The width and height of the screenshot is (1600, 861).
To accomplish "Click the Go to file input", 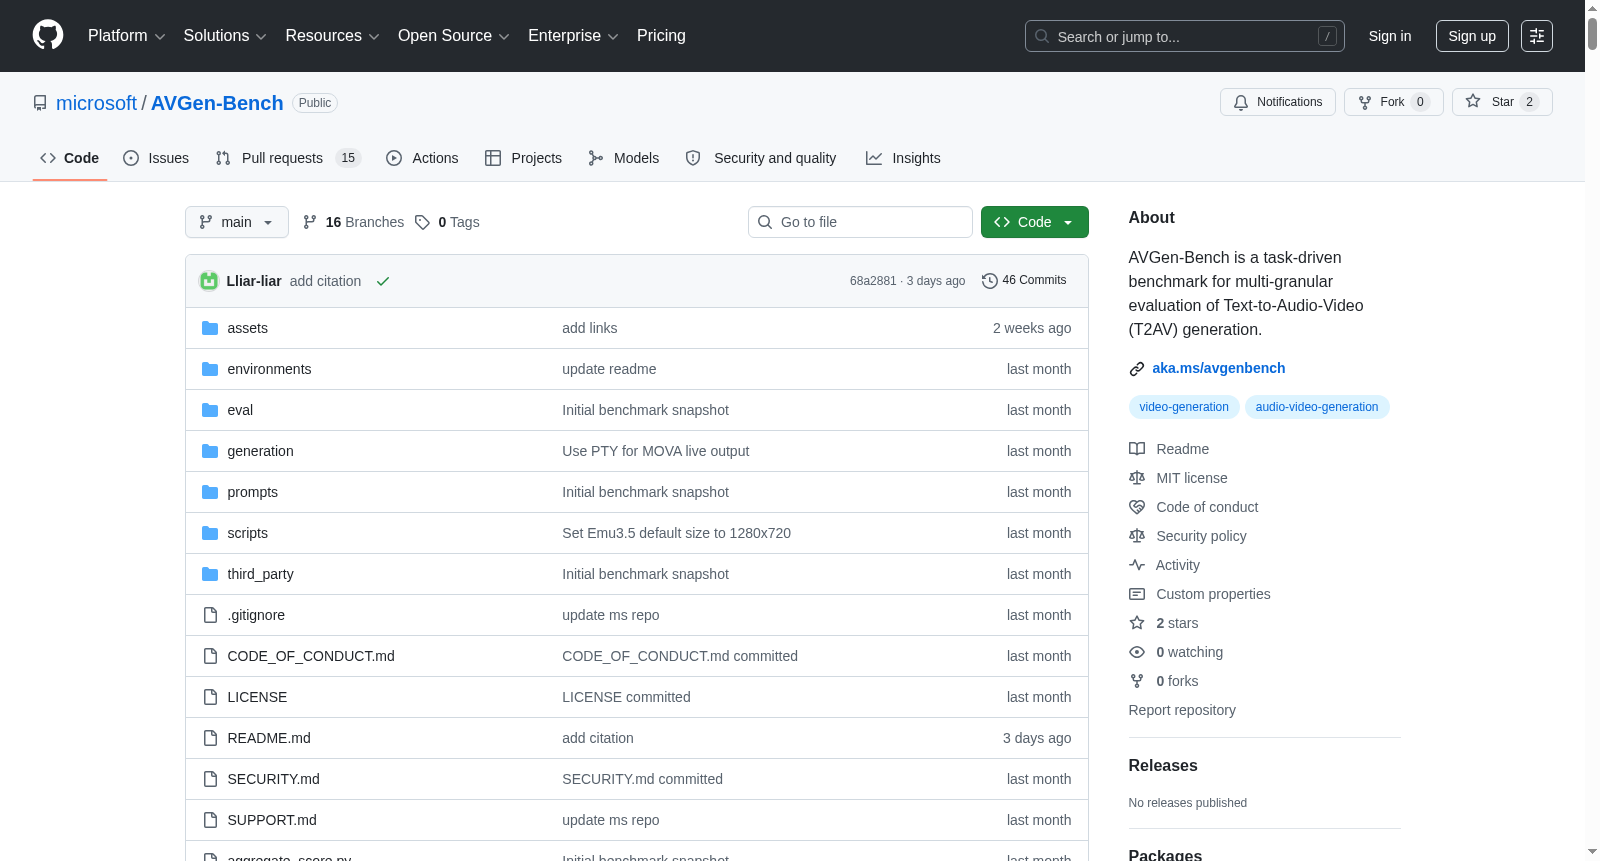I will pyautogui.click(x=860, y=222).
